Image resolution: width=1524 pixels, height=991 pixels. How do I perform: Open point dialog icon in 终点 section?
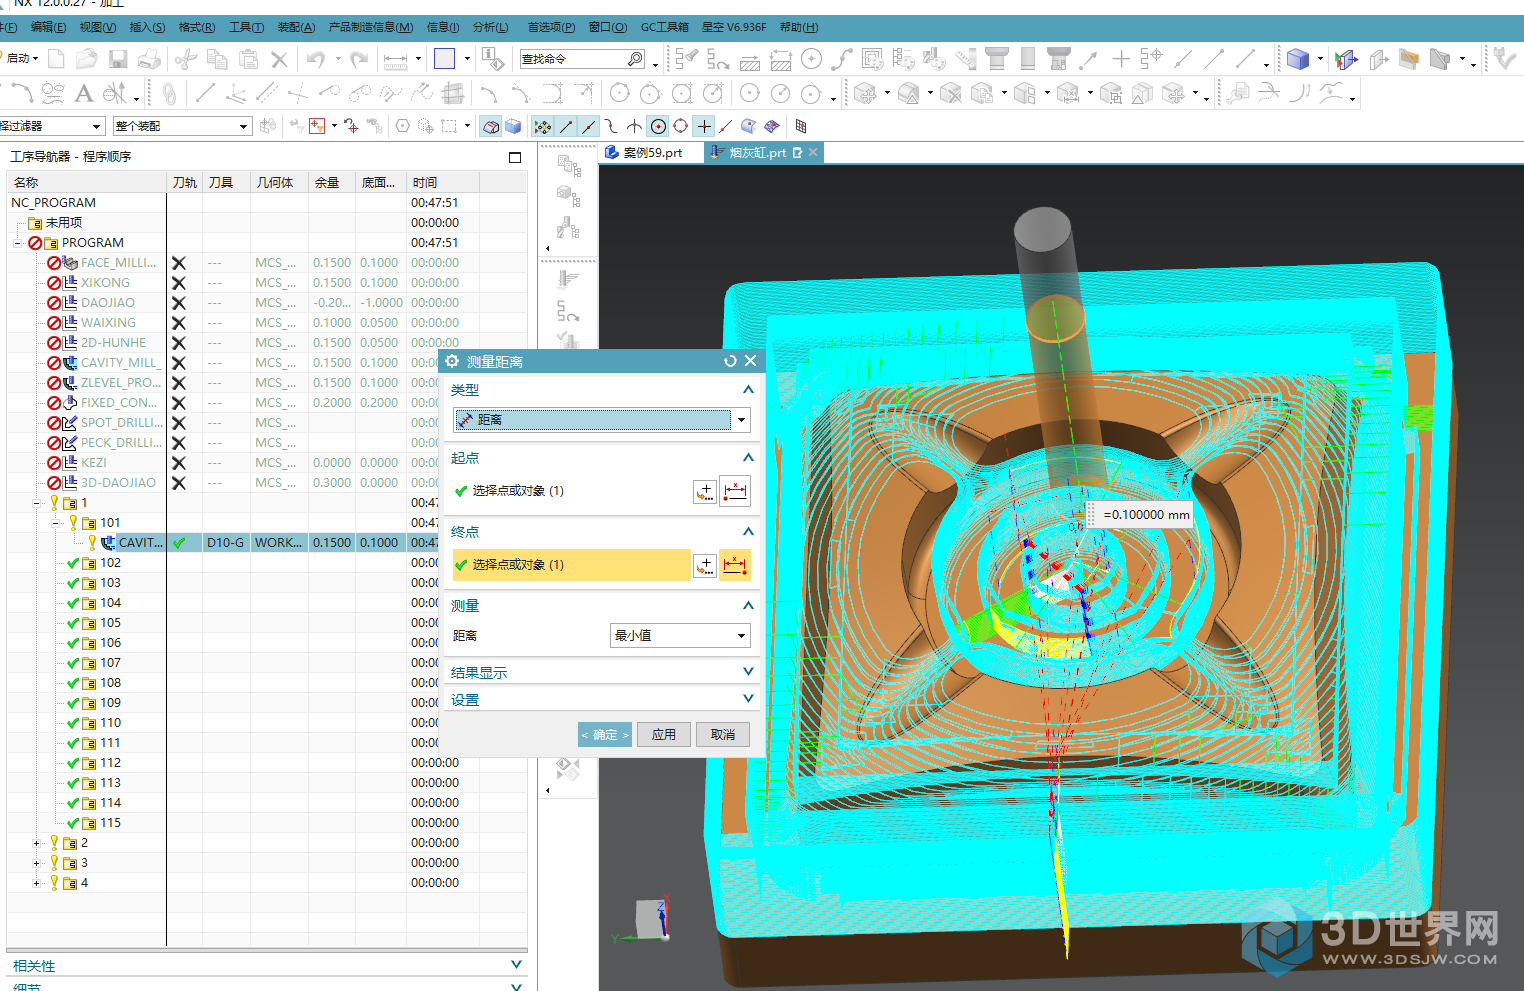(705, 565)
